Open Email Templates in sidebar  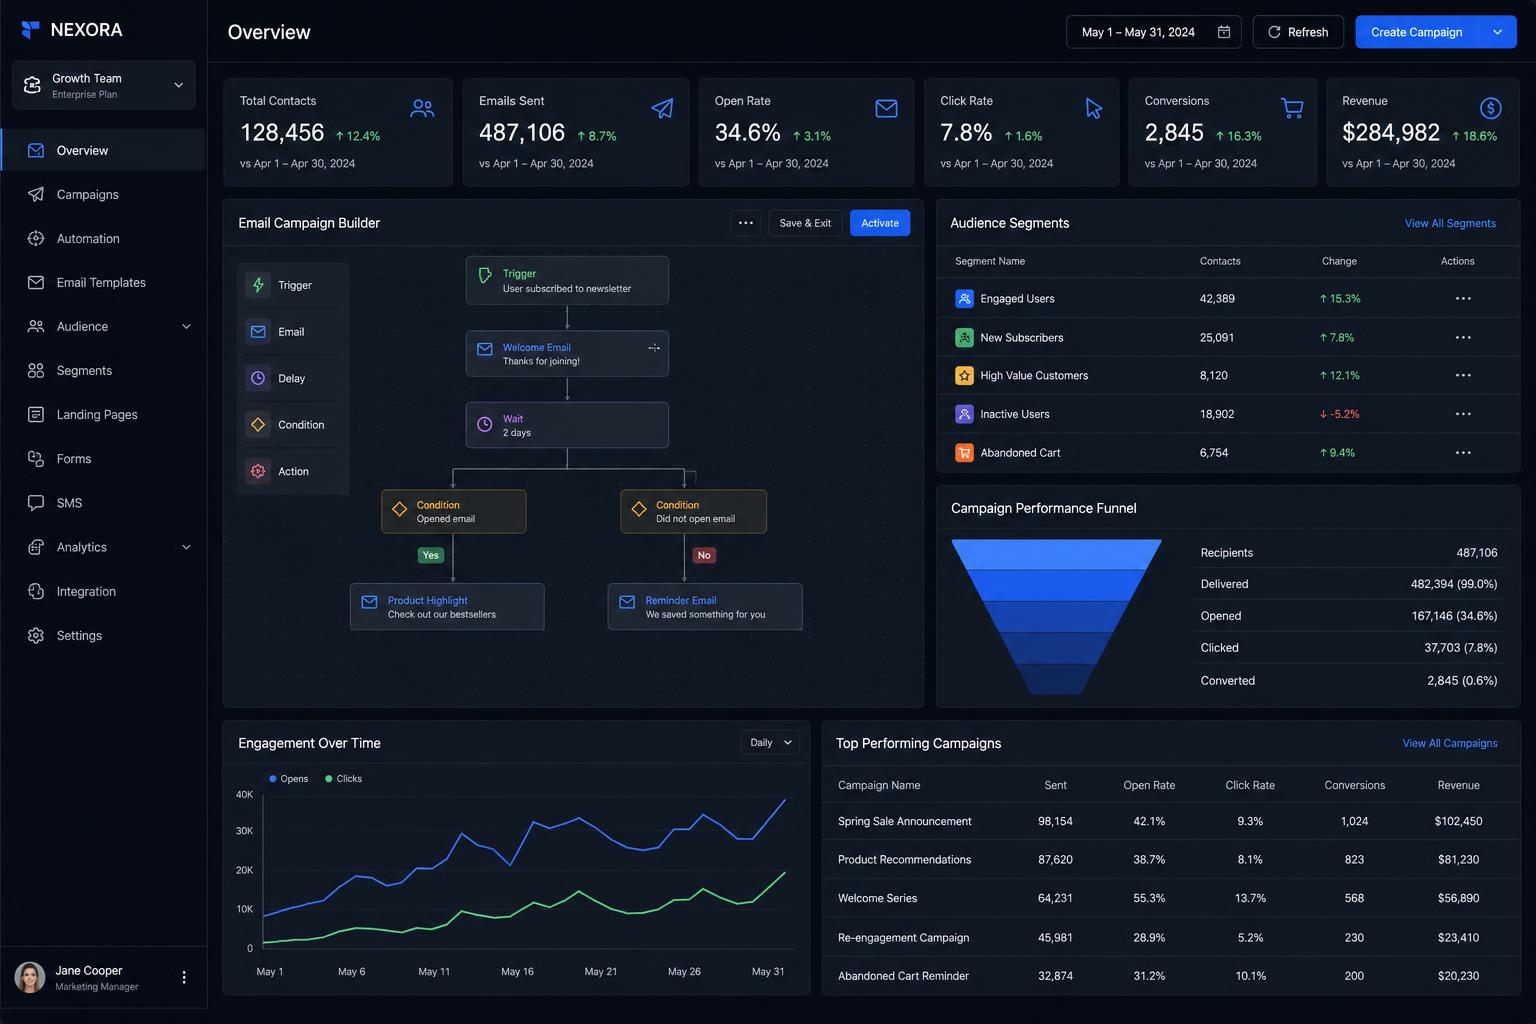(x=104, y=283)
